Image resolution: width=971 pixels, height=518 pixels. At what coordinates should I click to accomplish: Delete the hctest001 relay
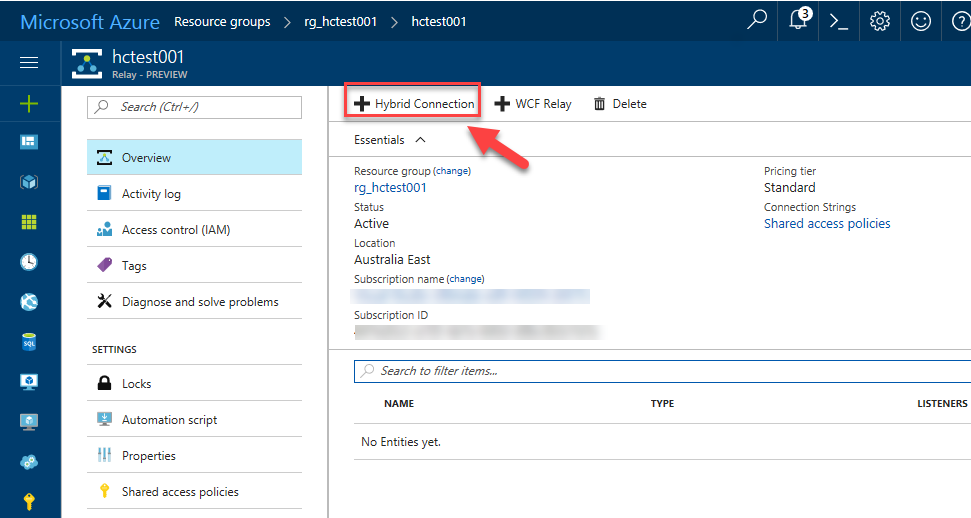pos(620,104)
